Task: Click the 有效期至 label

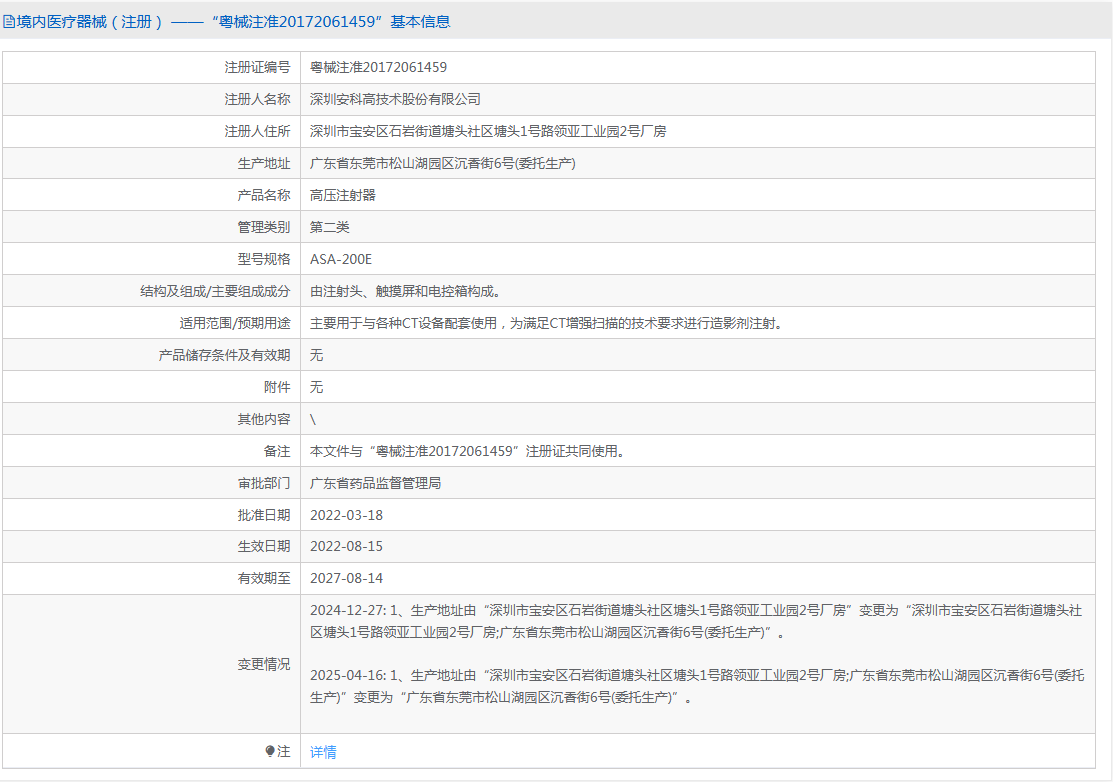Action: (264, 578)
